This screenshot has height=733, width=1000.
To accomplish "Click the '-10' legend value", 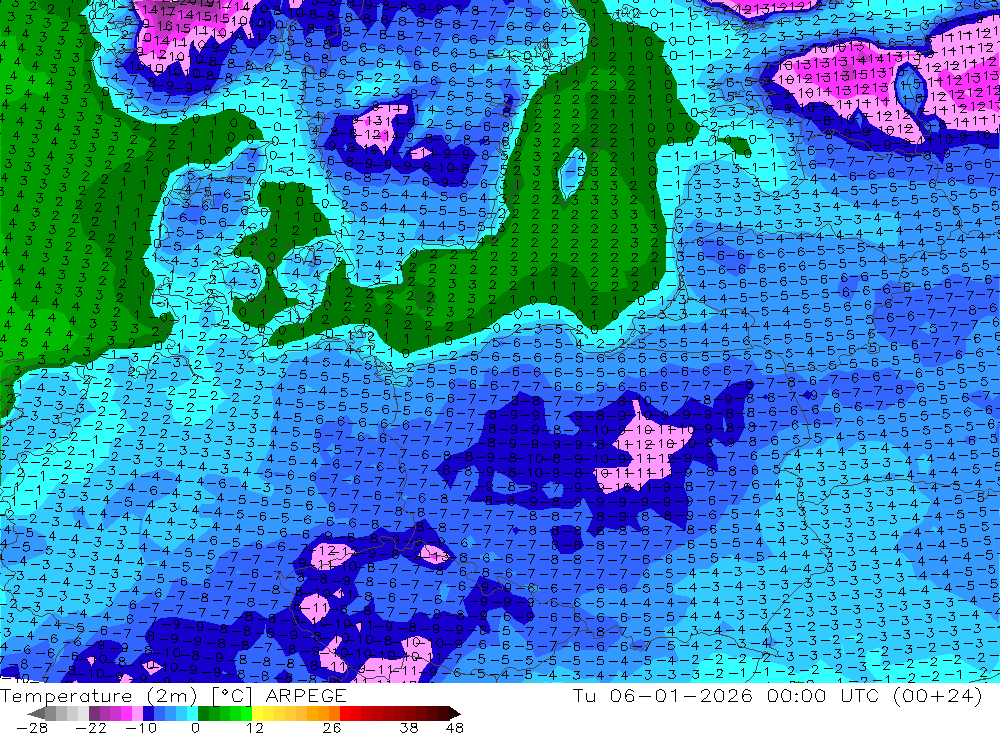I will tap(141, 728).
